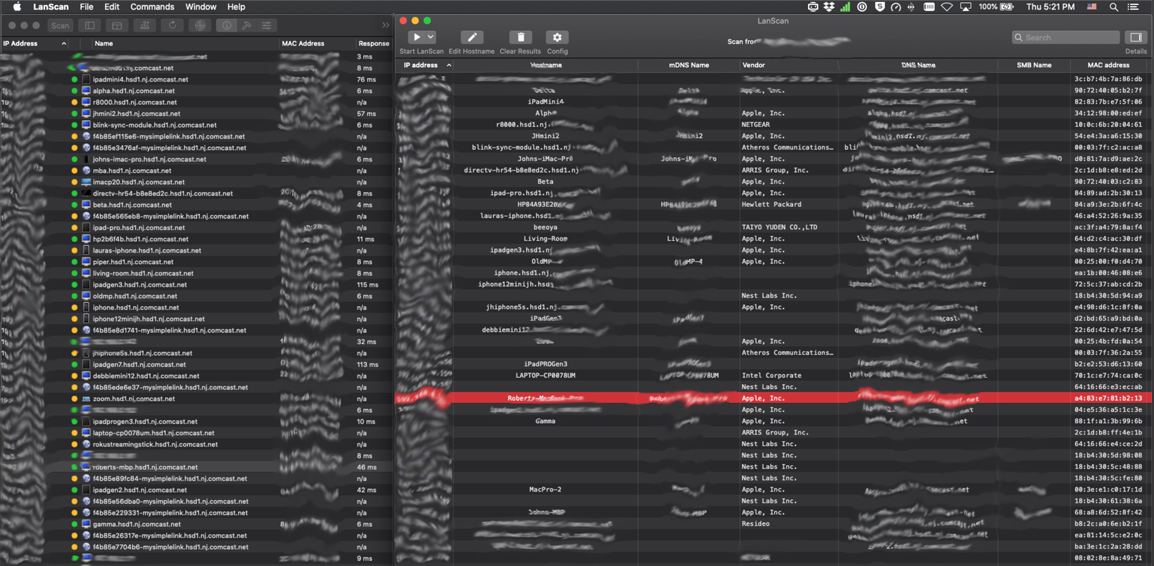Open the Start LanScan dropdown arrow

click(431, 37)
